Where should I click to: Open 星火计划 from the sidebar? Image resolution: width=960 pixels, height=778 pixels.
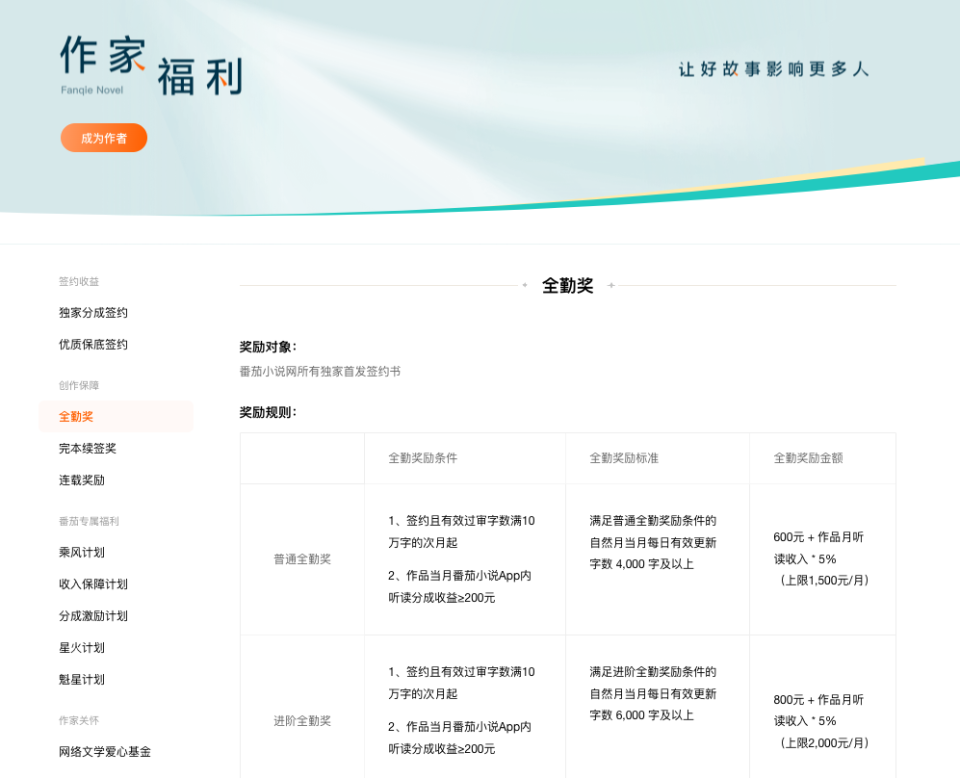click(83, 648)
